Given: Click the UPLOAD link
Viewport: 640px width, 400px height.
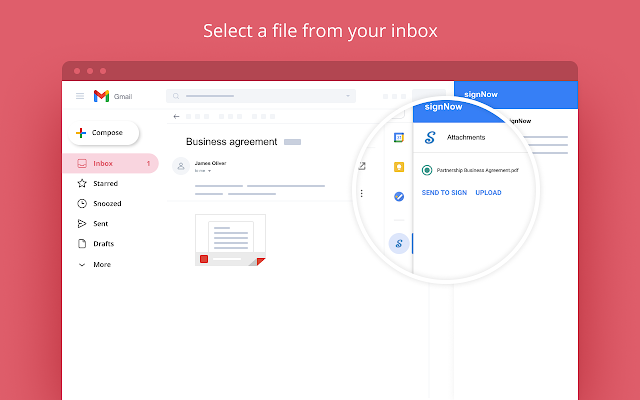Looking at the screenshot, I should 488,193.
